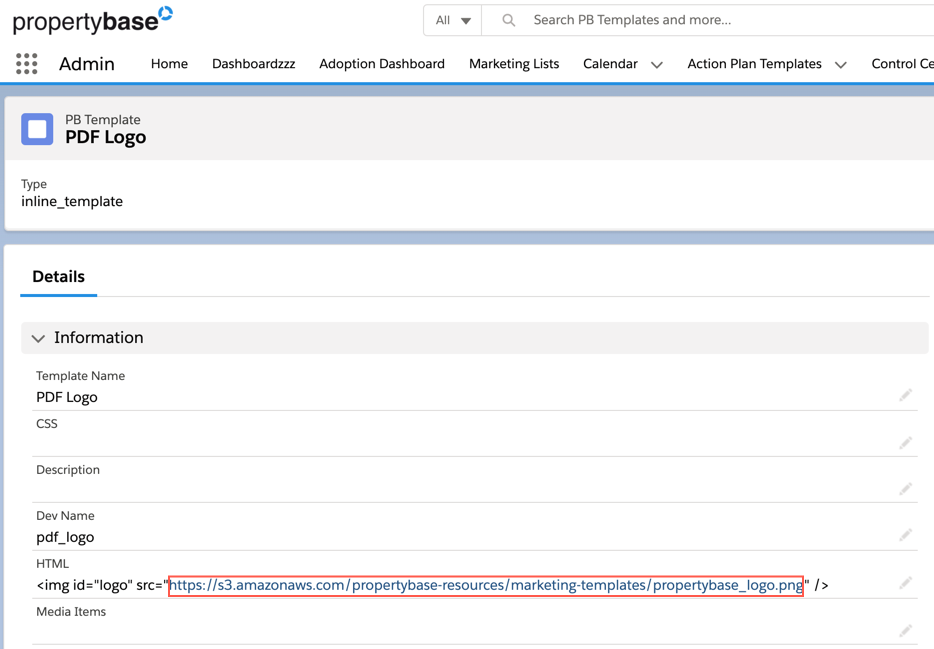This screenshot has height=649, width=934.
Task: Edit Media Items with pencil icon
Action: [905, 630]
